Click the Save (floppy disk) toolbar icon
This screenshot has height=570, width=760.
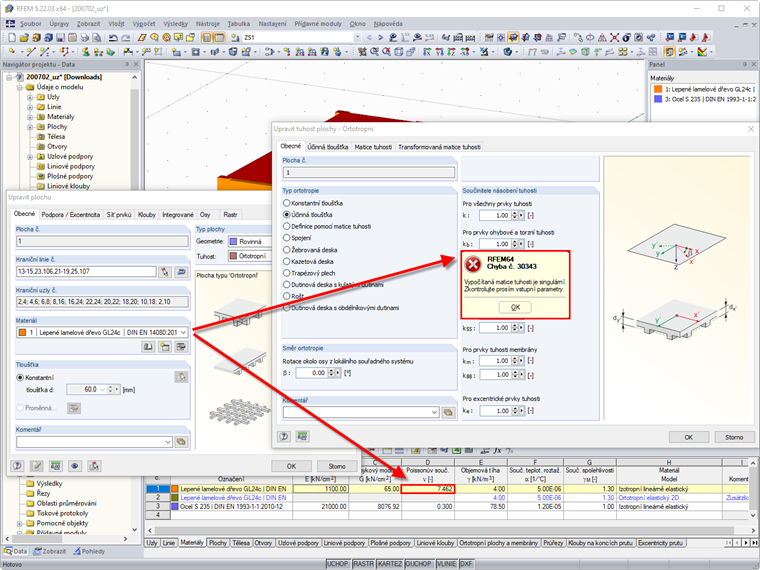click(60, 37)
